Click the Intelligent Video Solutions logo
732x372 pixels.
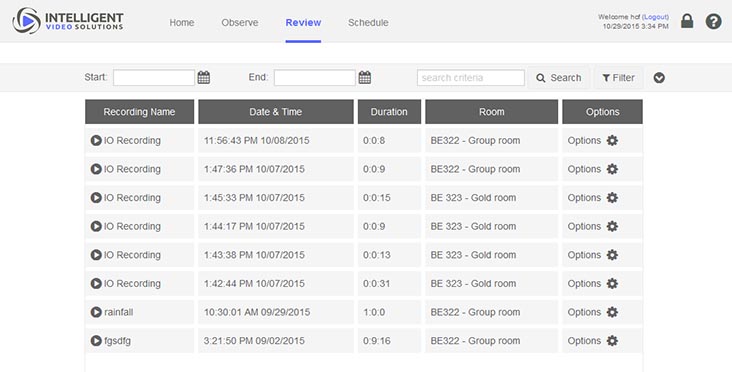68,21
